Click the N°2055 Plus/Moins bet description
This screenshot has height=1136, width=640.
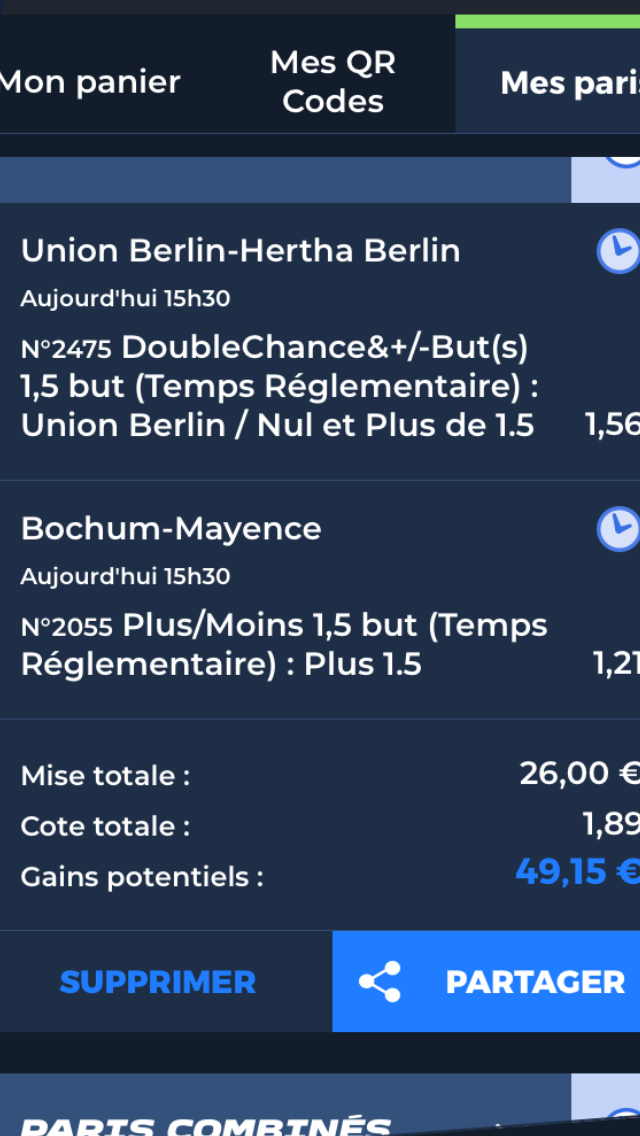coord(284,644)
